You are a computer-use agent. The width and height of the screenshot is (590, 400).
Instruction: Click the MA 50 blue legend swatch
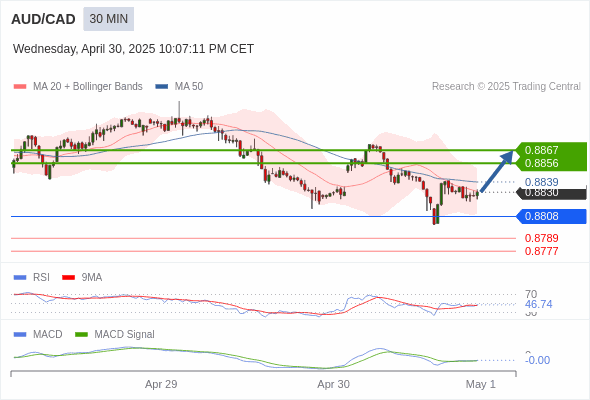(x=162, y=87)
